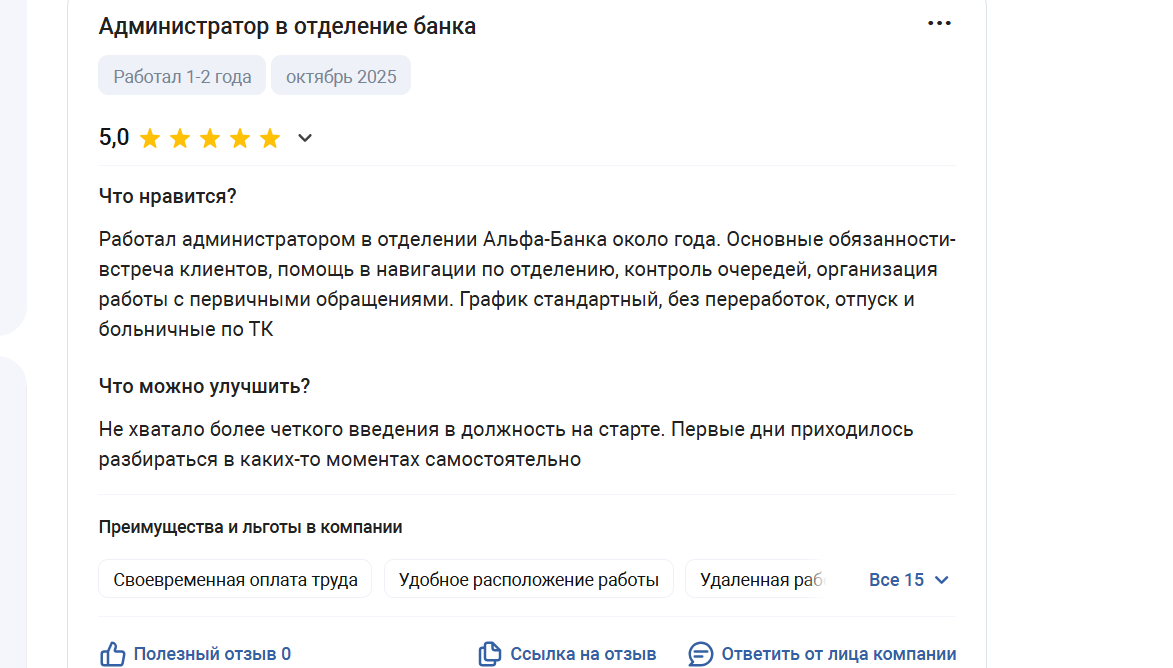Image resolution: width=1173 pixels, height=668 pixels.
Task: Select 'Удобное расположение работы' benefit tag
Action: coord(529,579)
